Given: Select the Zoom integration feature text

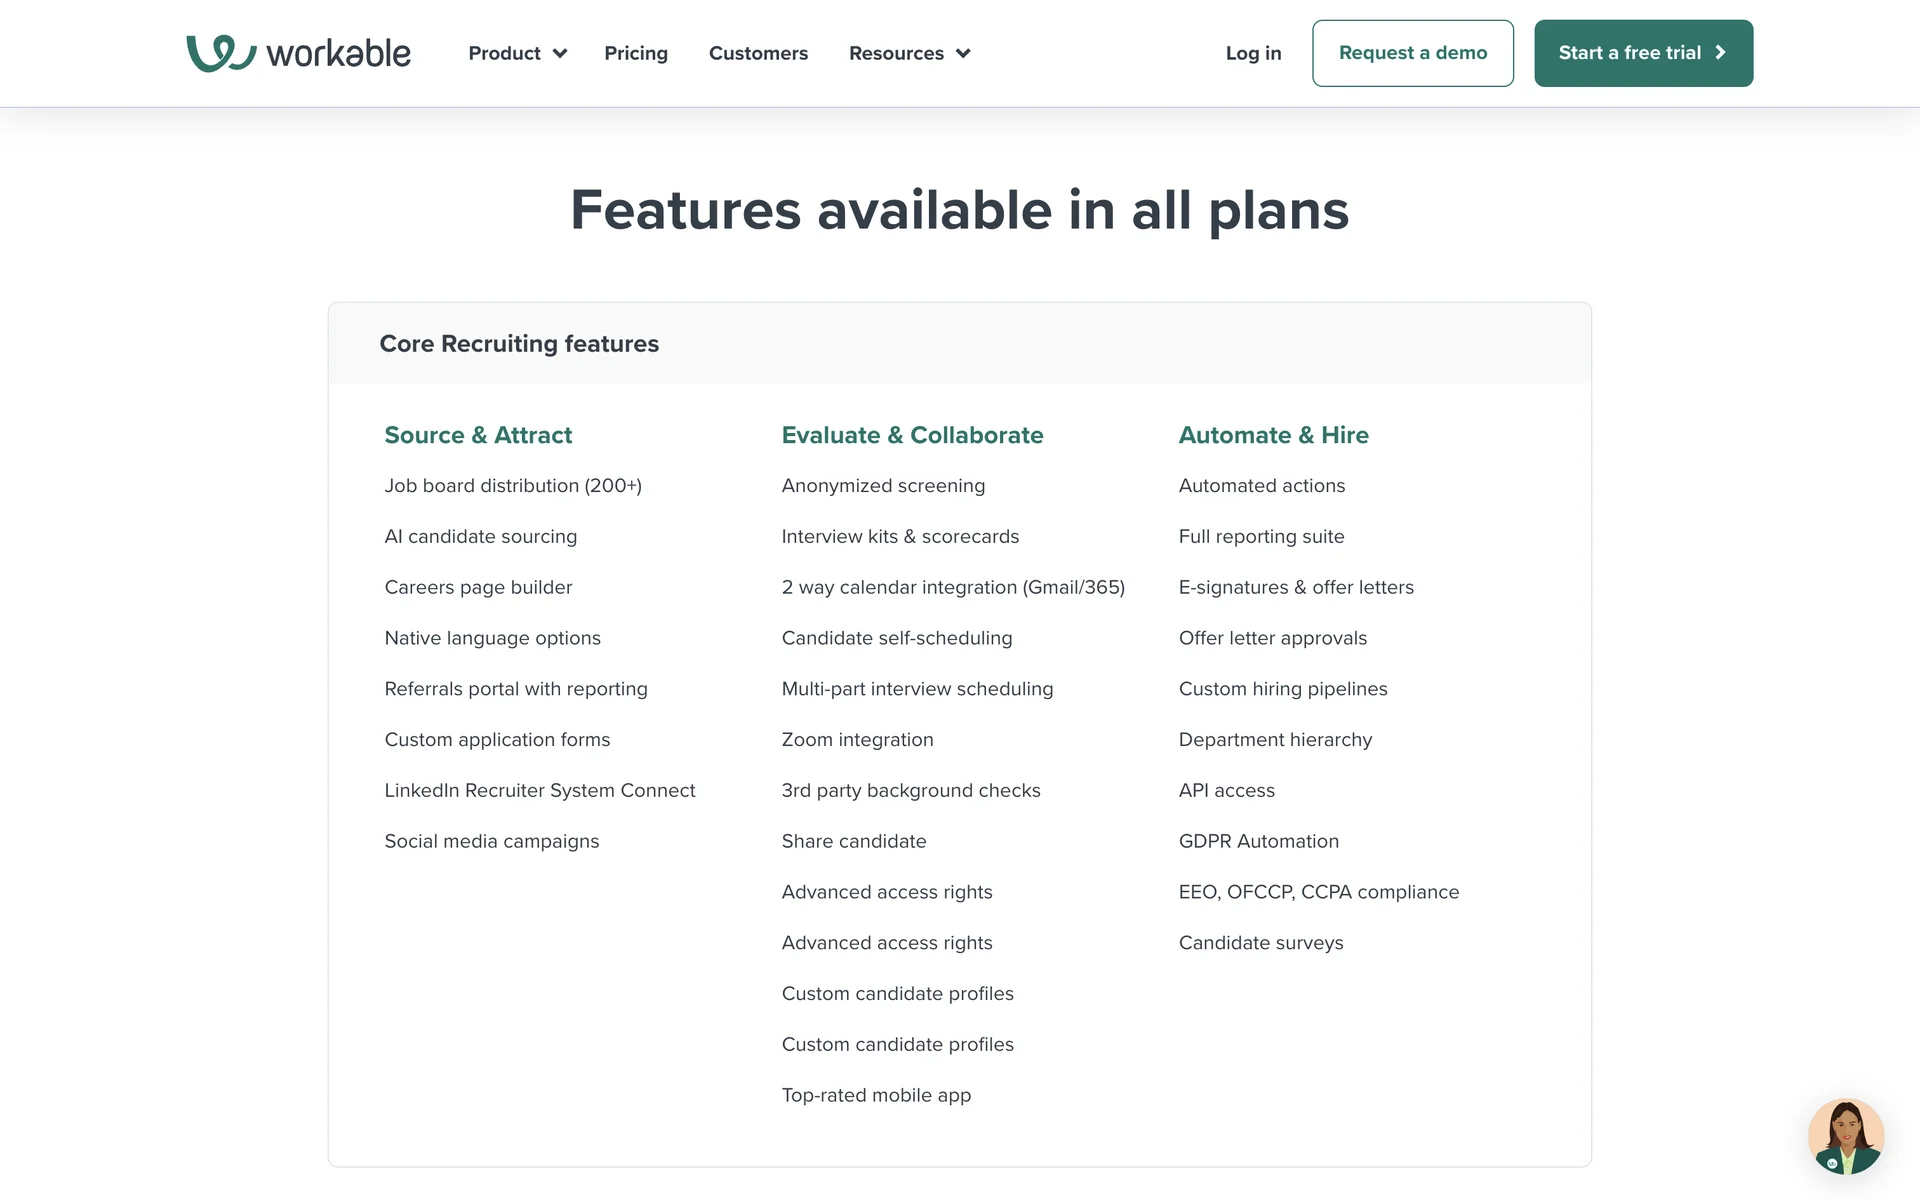Looking at the screenshot, I should click(857, 740).
